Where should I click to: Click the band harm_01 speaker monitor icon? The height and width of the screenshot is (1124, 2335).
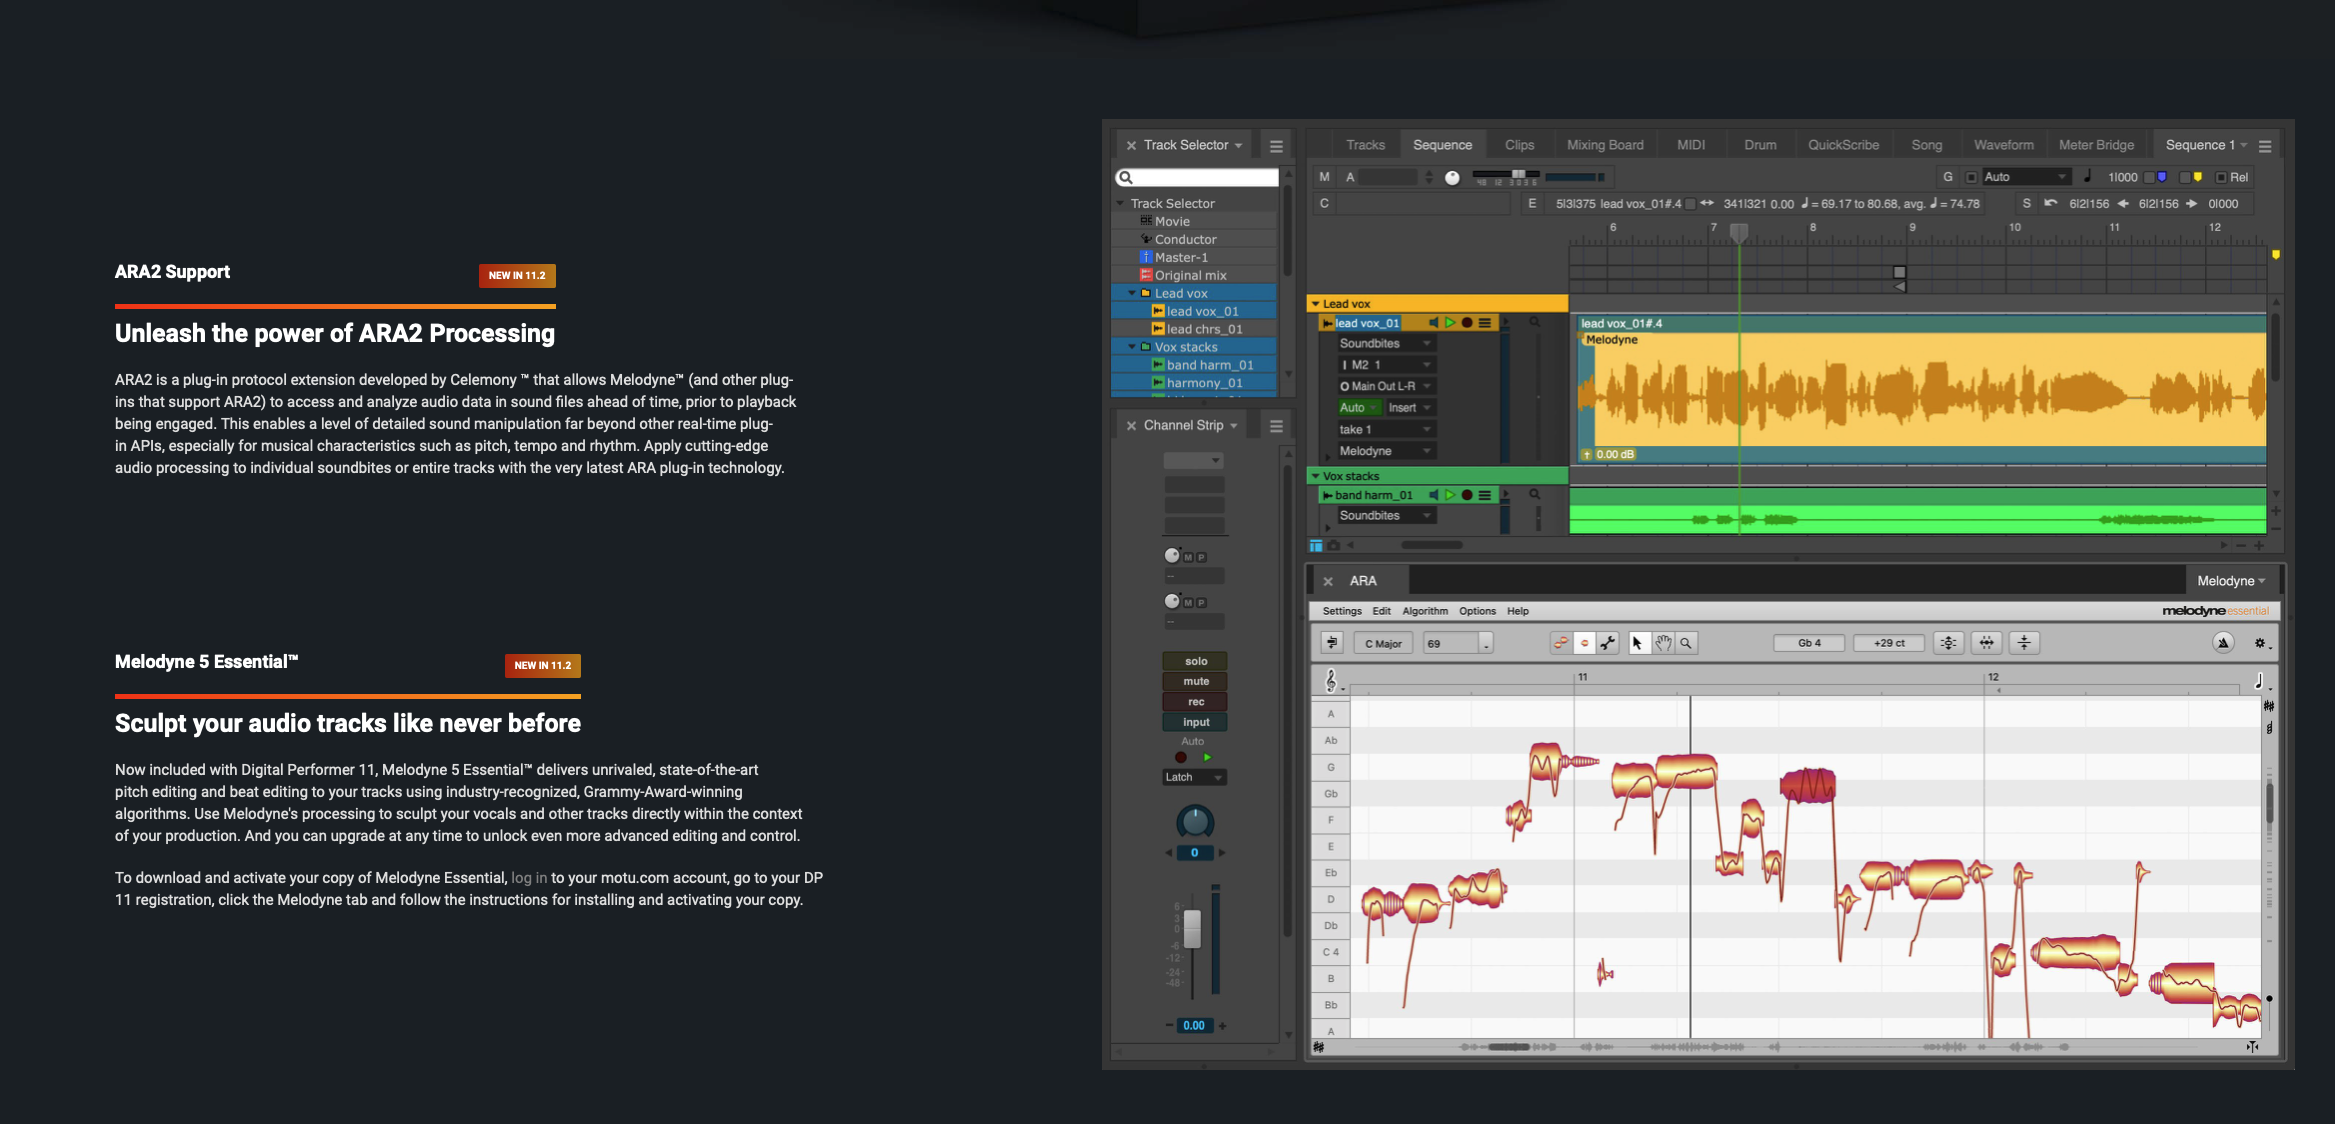pyautogui.click(x=1433, y=495)
